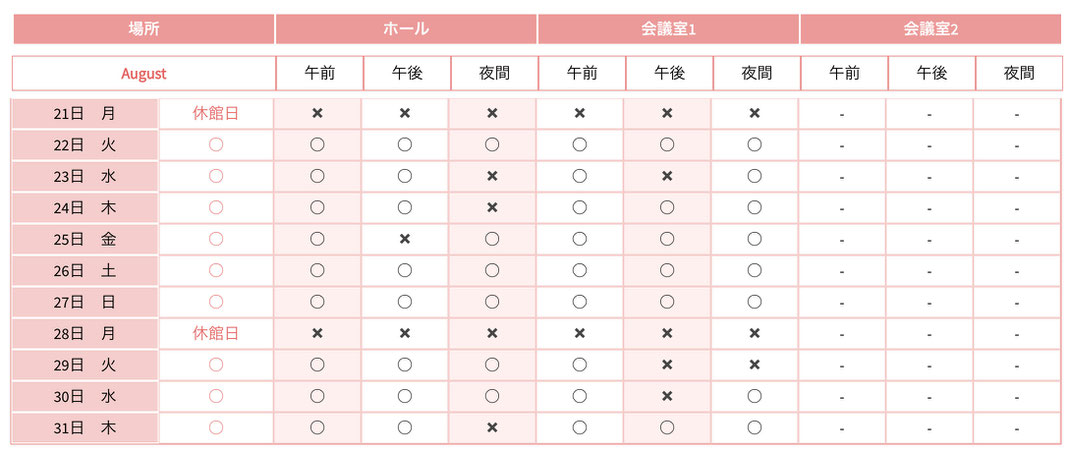The image size is (1070, 452).
Task: Click the ホール header
Action: coord(406,29)
